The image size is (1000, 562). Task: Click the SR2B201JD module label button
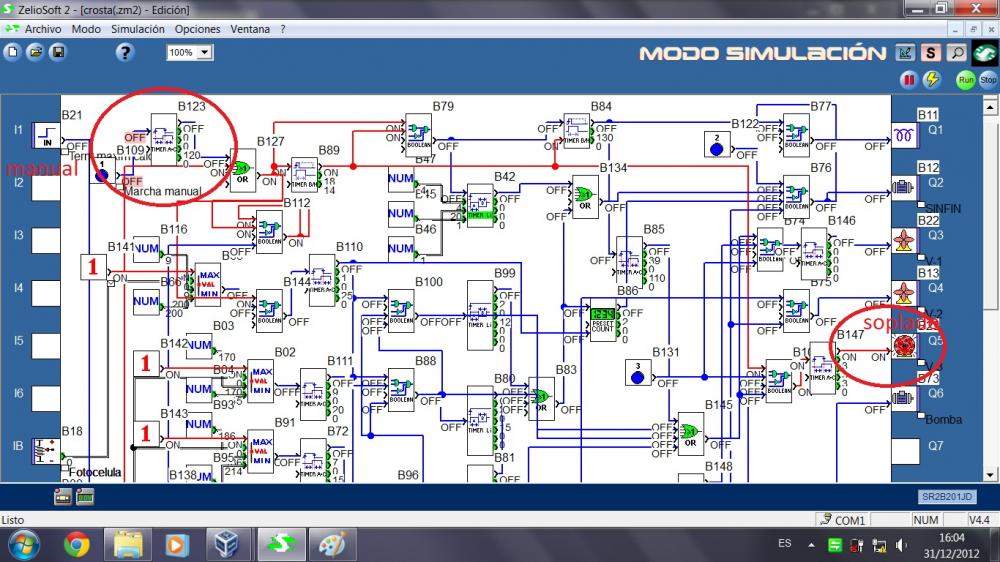947,496
